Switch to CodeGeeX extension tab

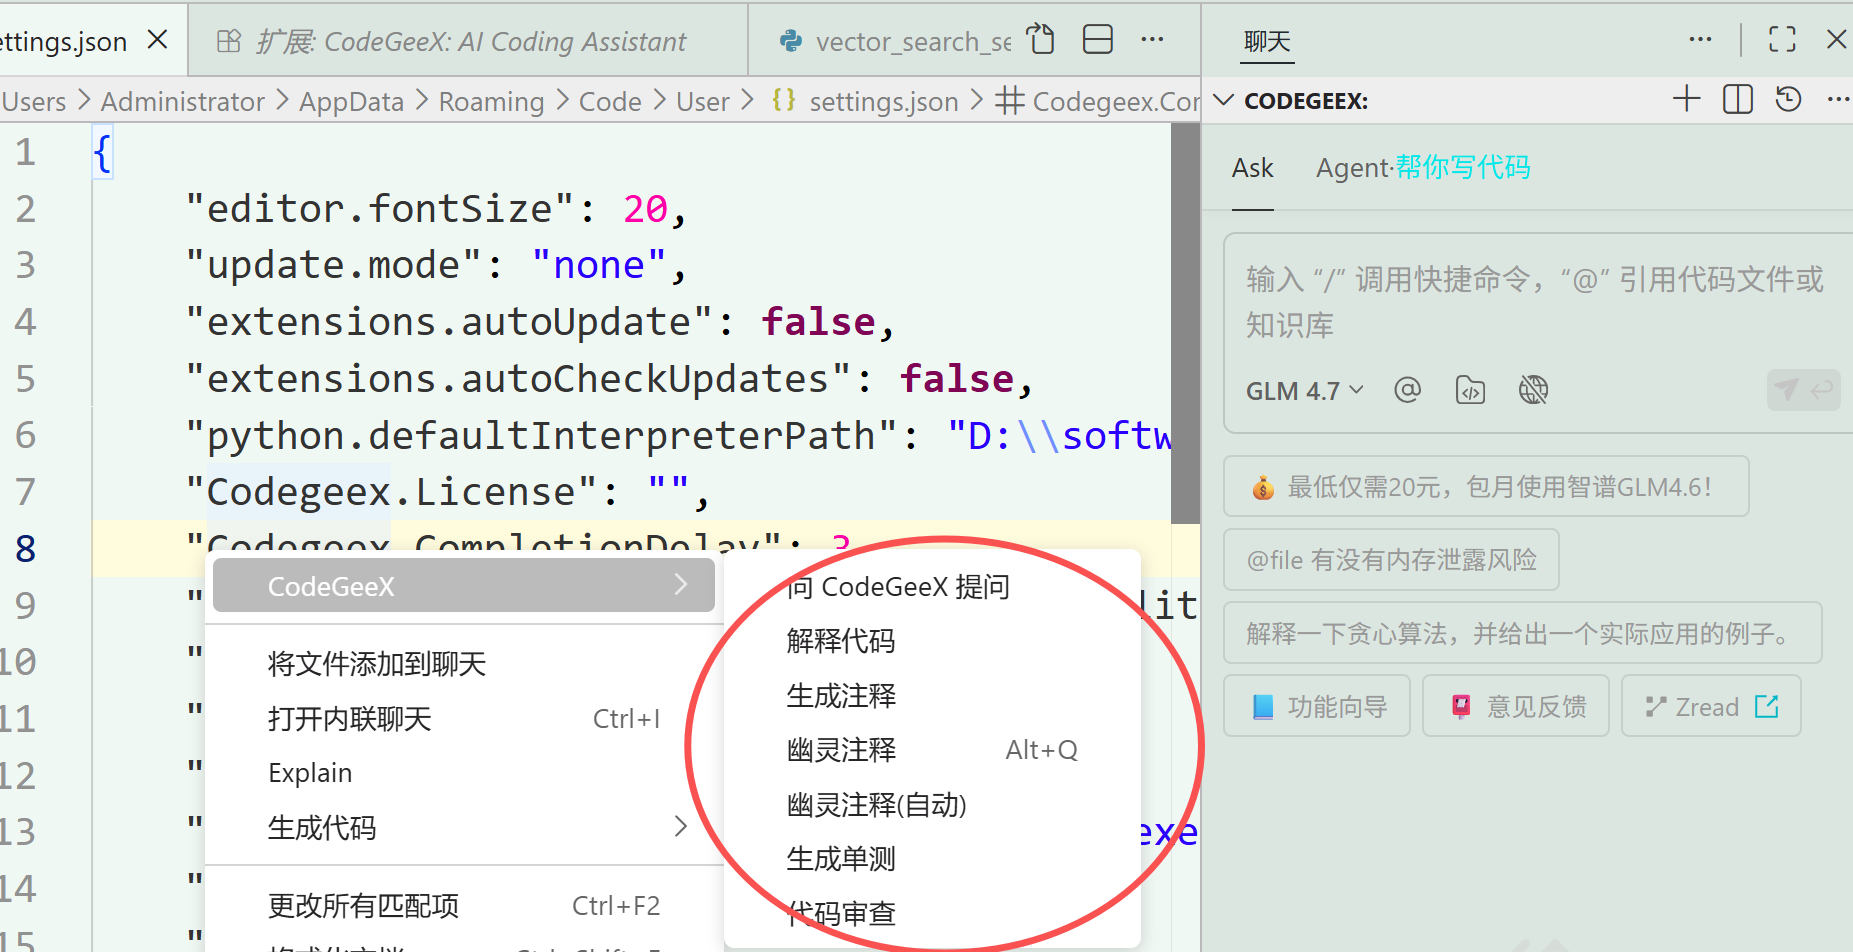[468, 41]
